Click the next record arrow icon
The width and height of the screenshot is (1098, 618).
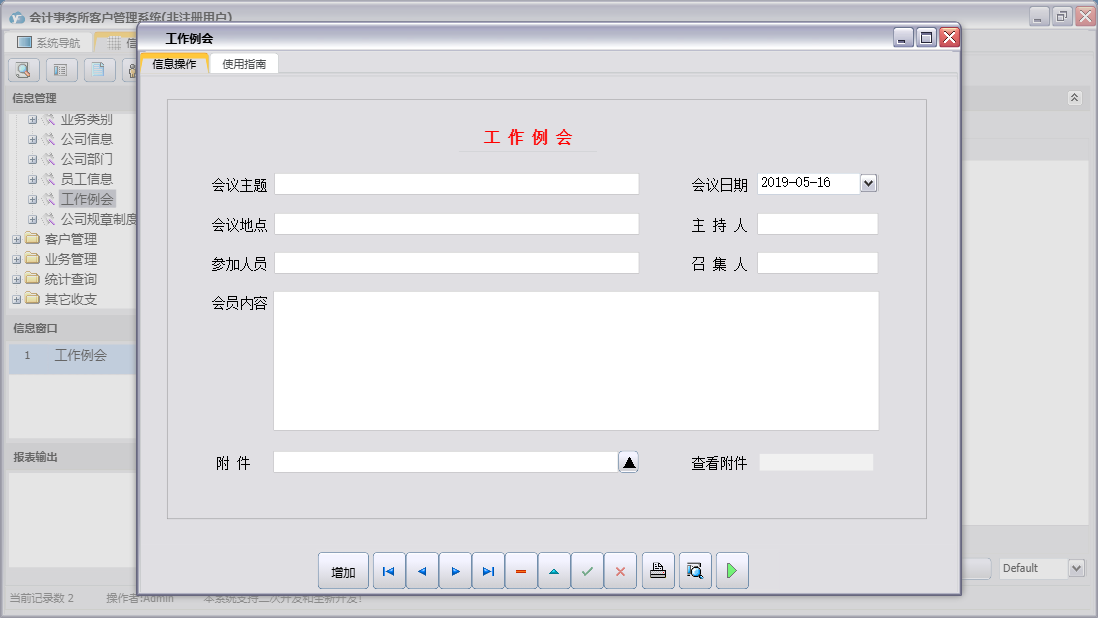pyautogui.click(x=455, y=570)
